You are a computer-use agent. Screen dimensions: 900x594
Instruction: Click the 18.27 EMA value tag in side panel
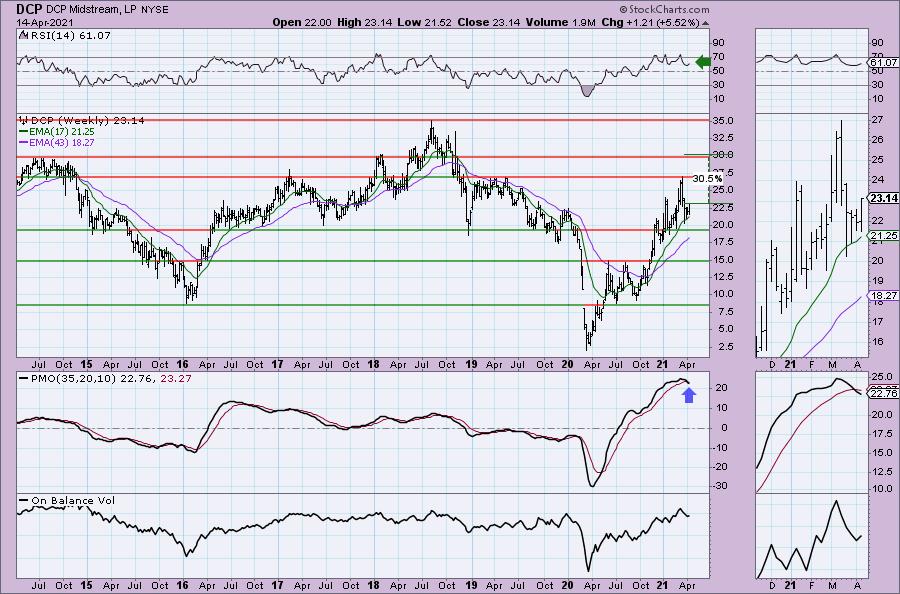point(884,296)
